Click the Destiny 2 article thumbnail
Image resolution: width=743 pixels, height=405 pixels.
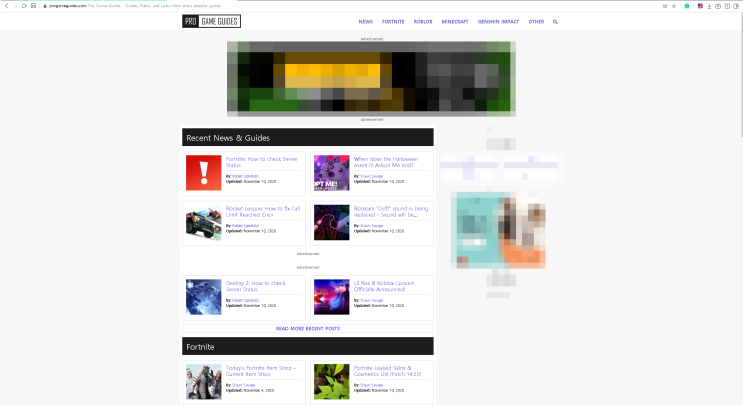(203, 297)
